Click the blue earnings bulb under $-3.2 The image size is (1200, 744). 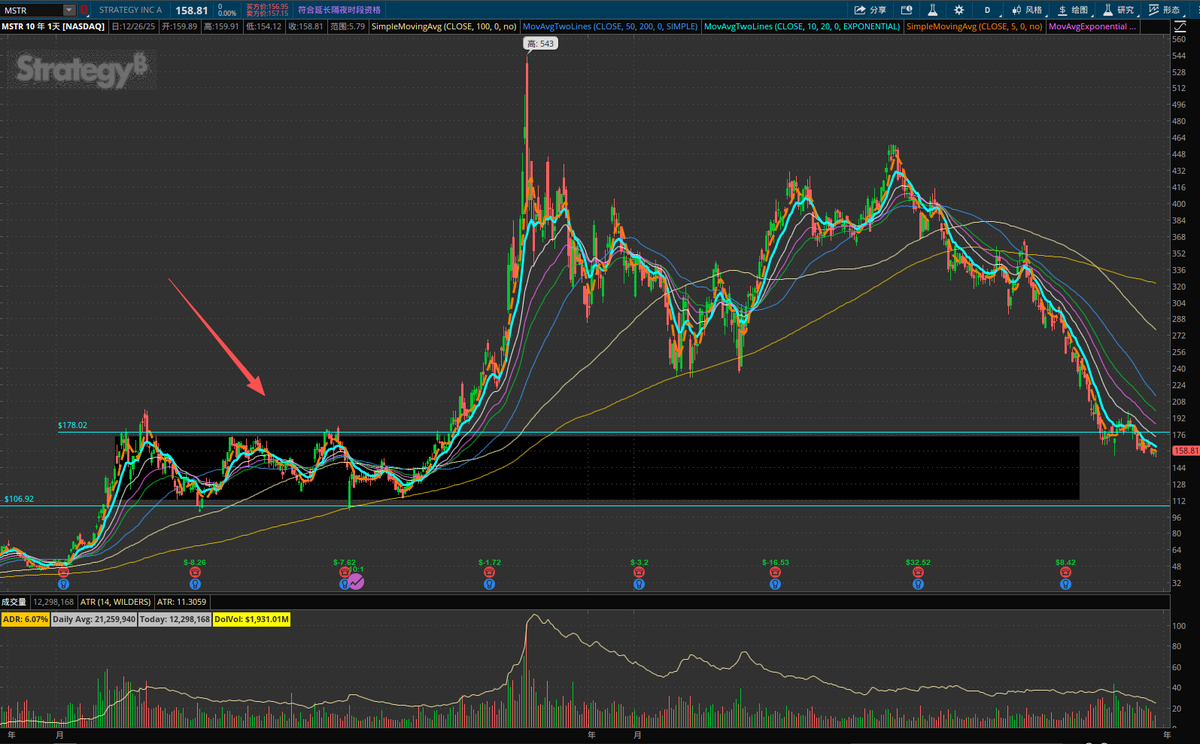(x=639, y=584)
